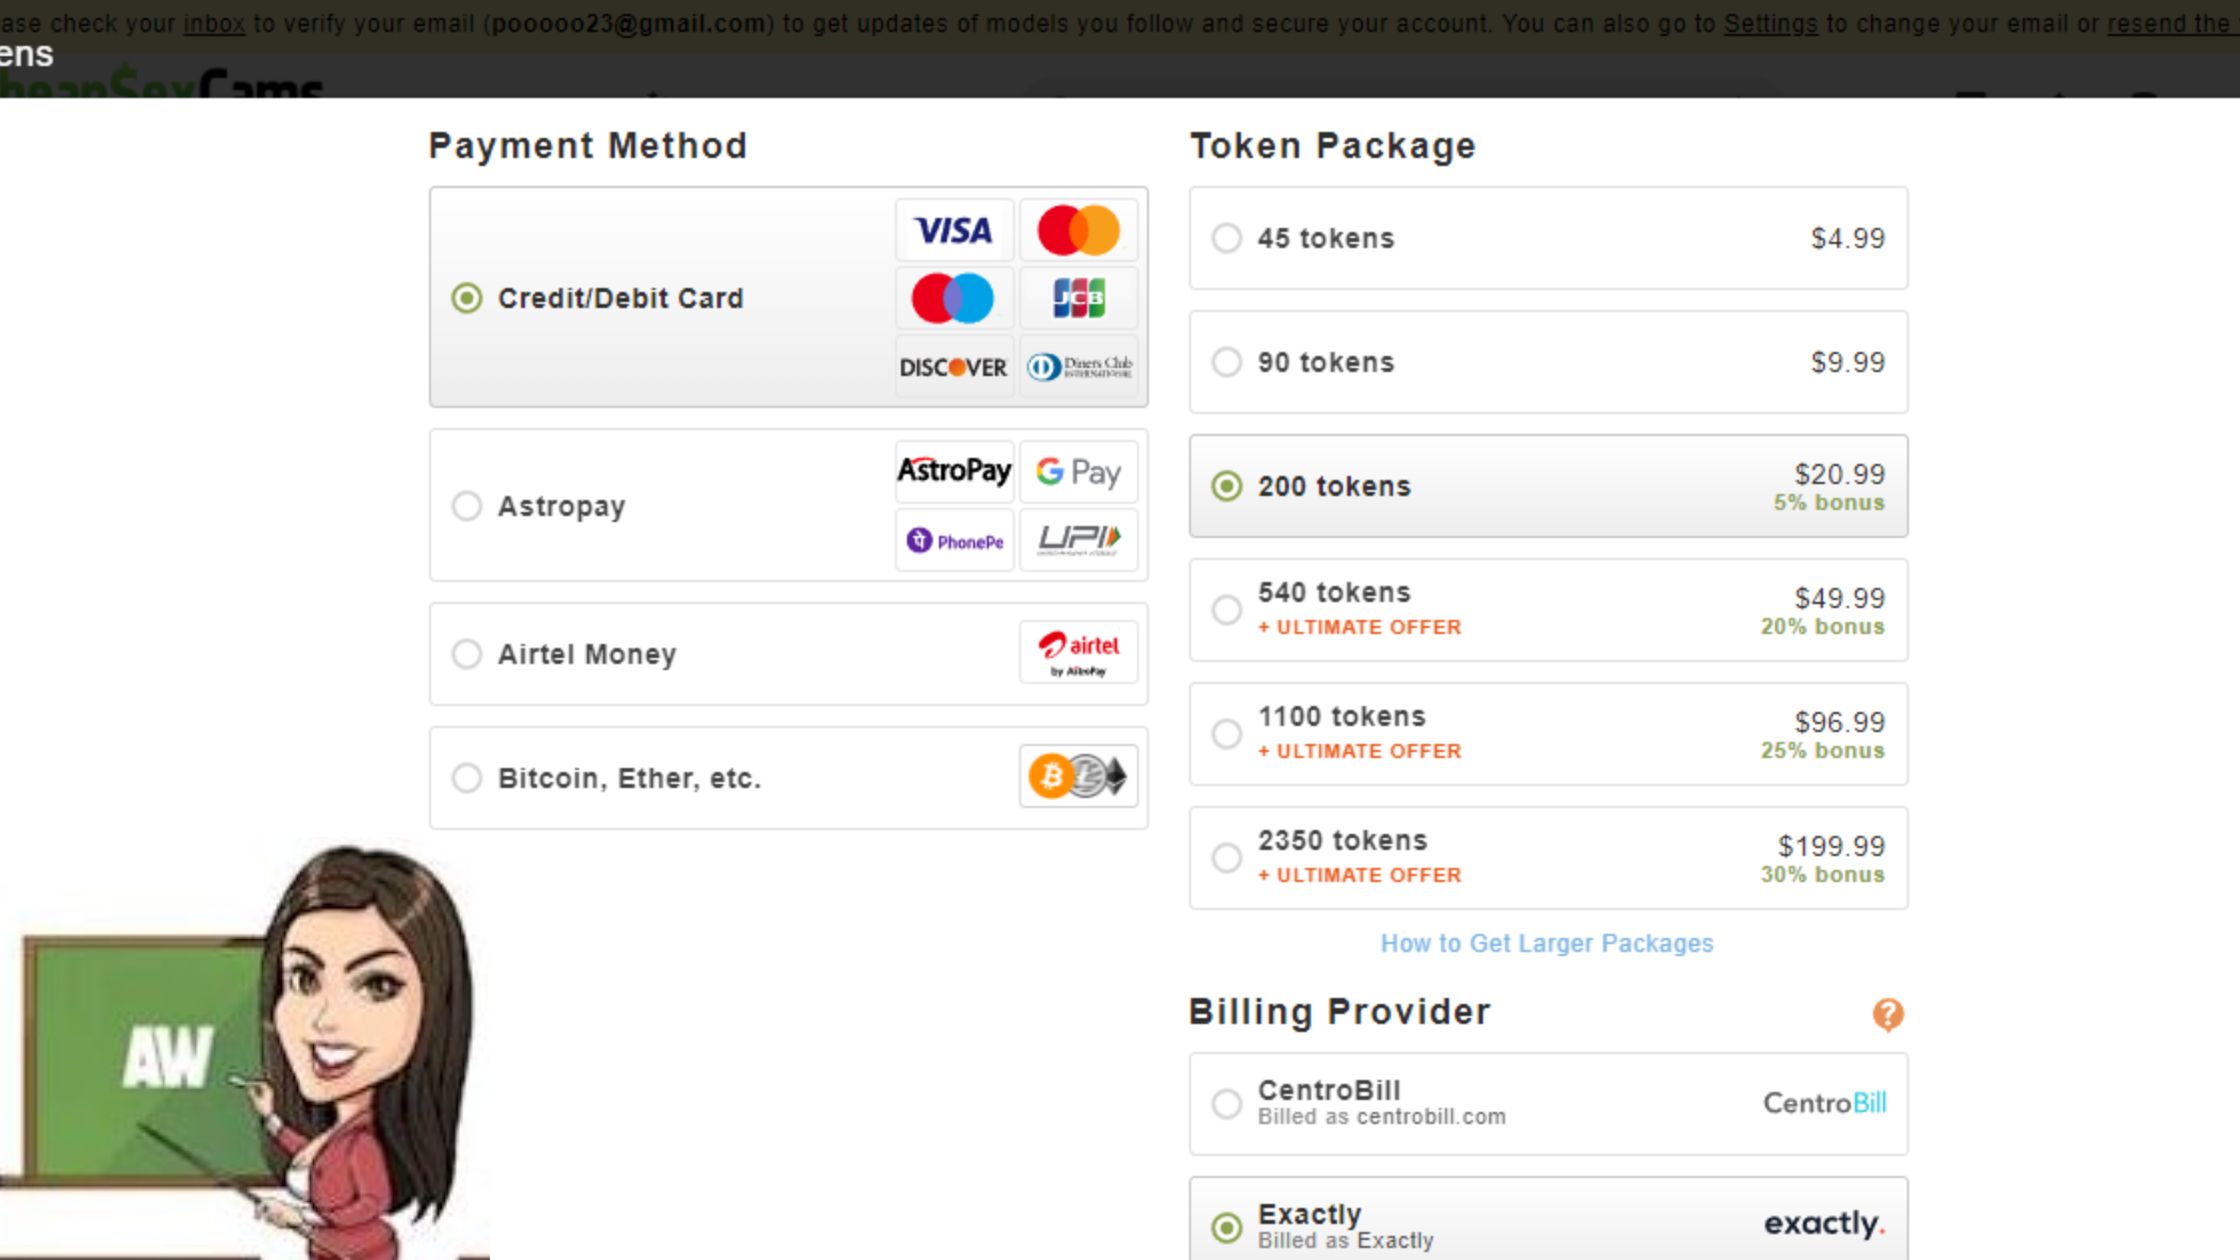
Task: Click the Visa card logo
Action: (x=954, y=230)
